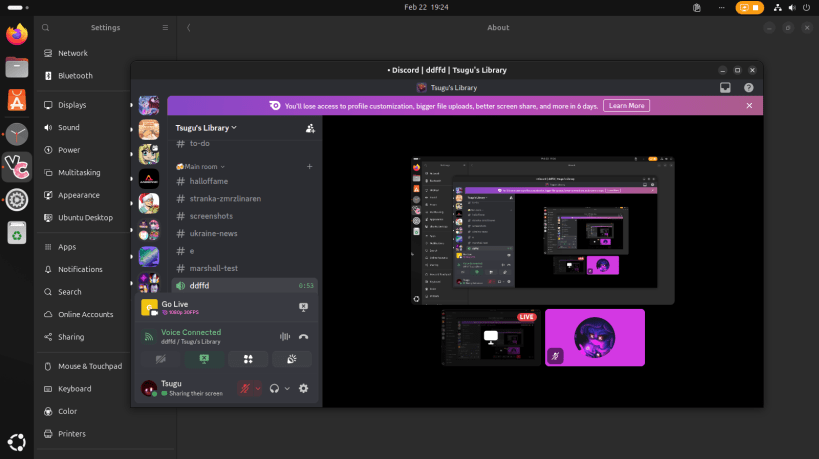
Task: Unmute the red microphone button
Action: point(244,389)
